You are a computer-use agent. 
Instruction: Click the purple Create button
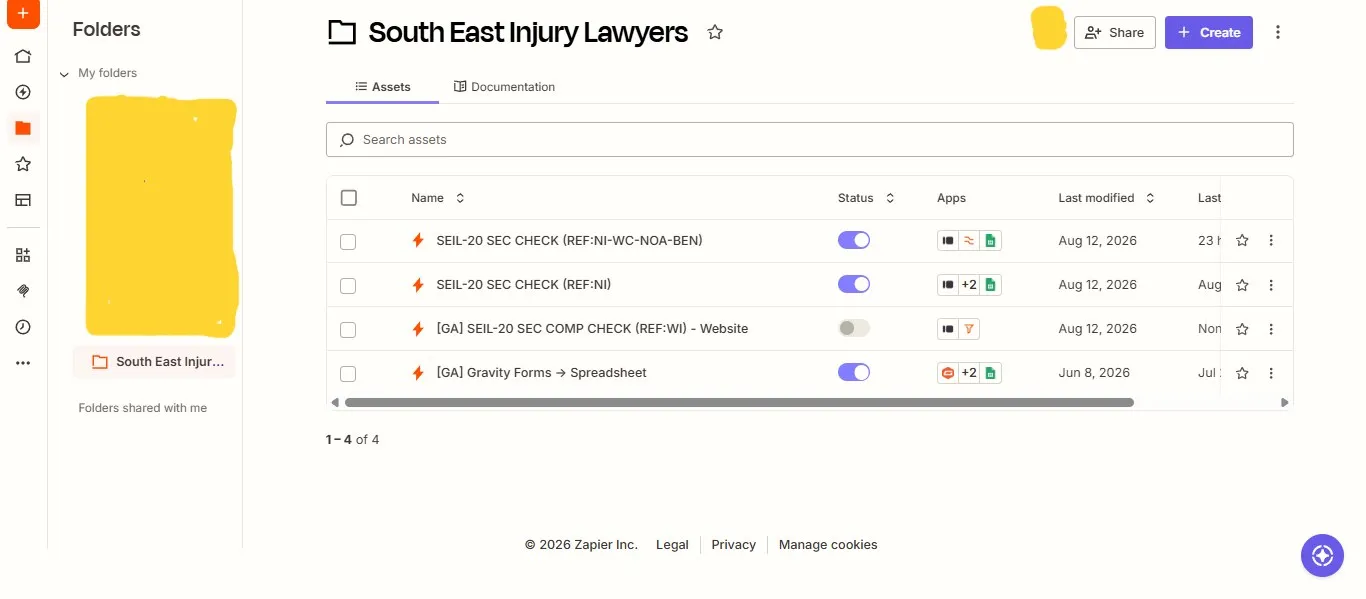pyautogui.click(x=1208, y=32)
